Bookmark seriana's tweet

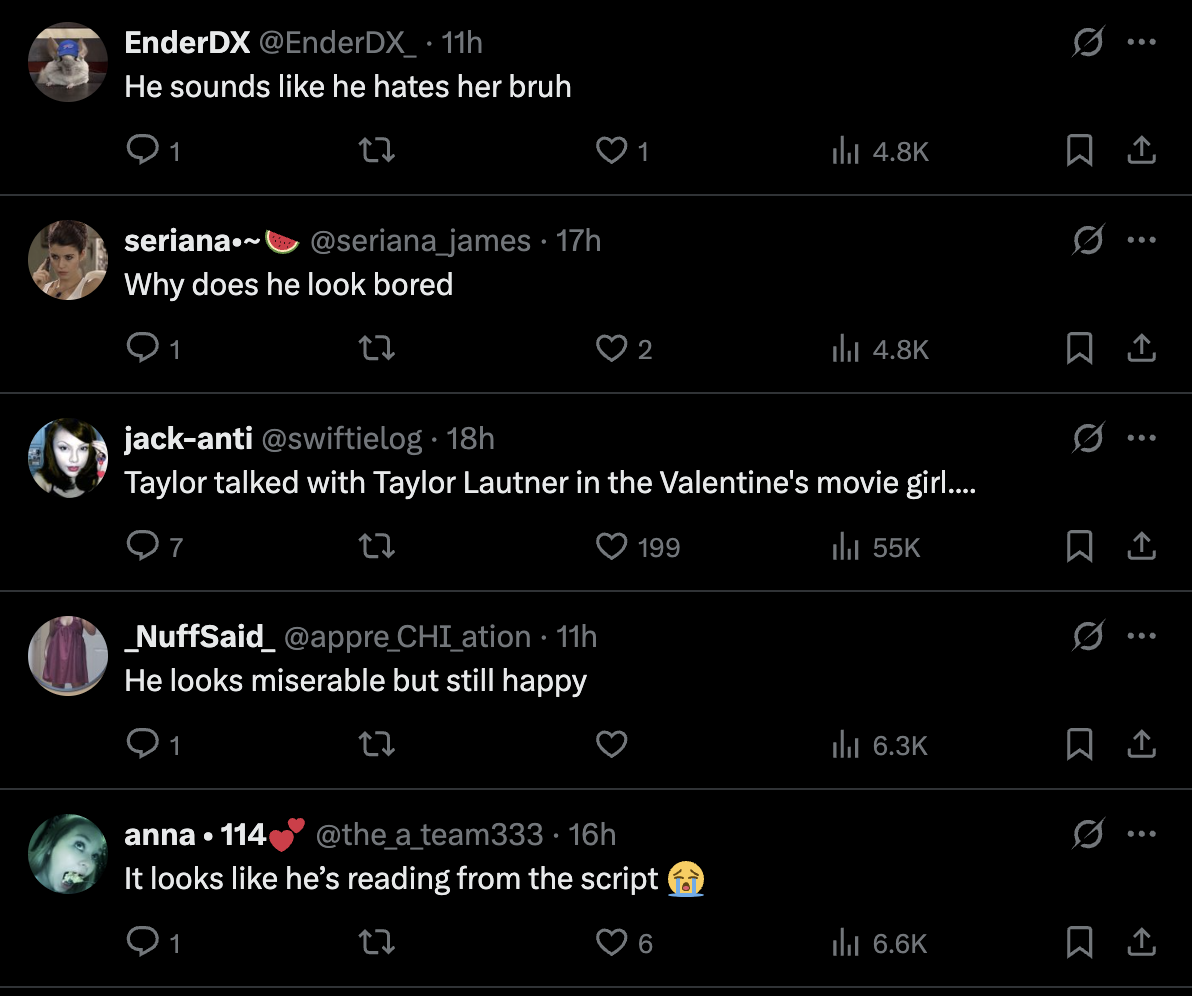coord(1079,348)
